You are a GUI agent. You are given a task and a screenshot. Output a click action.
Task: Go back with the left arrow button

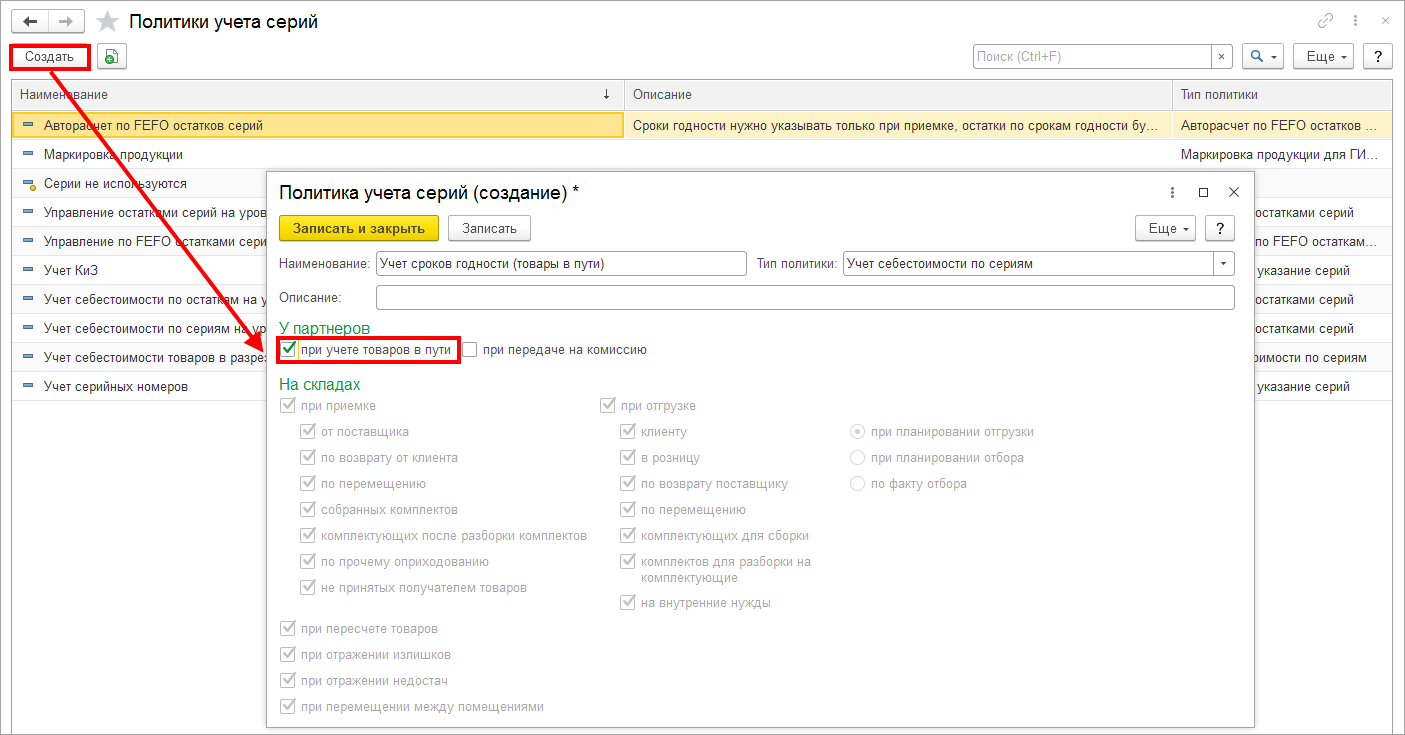click(29, 21)
